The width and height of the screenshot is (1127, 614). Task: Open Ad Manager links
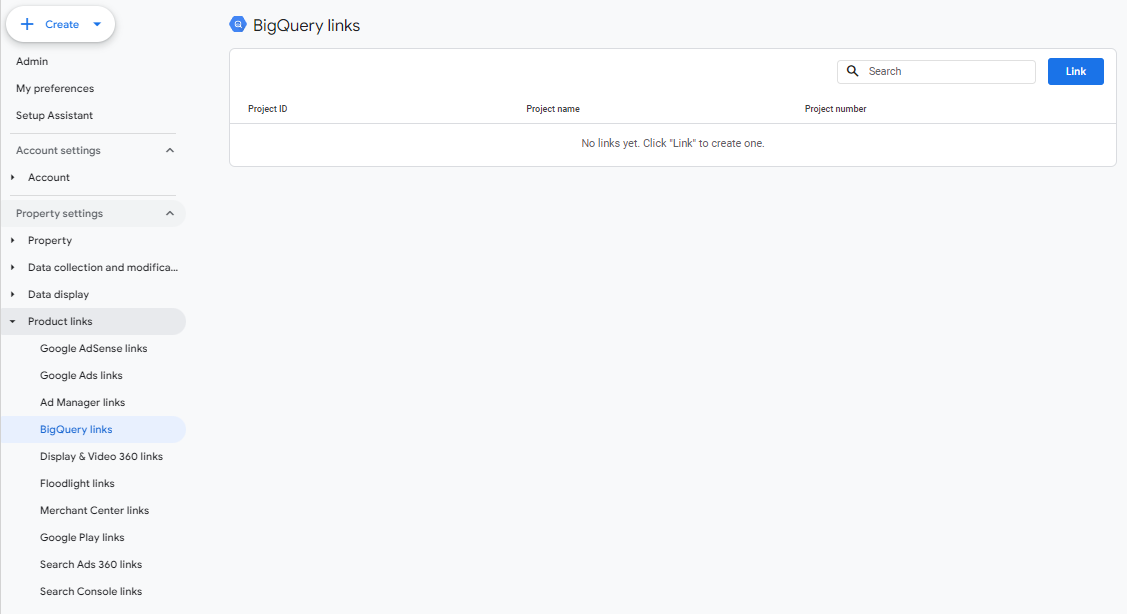[x=83, y=403]
